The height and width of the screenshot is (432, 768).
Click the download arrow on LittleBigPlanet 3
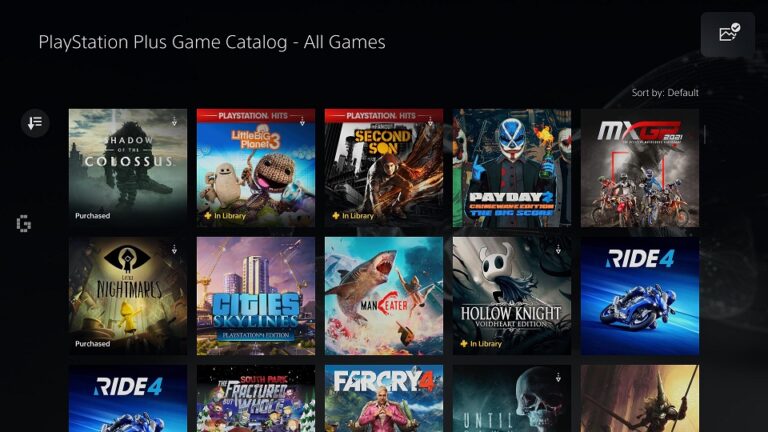click(302, 121)
